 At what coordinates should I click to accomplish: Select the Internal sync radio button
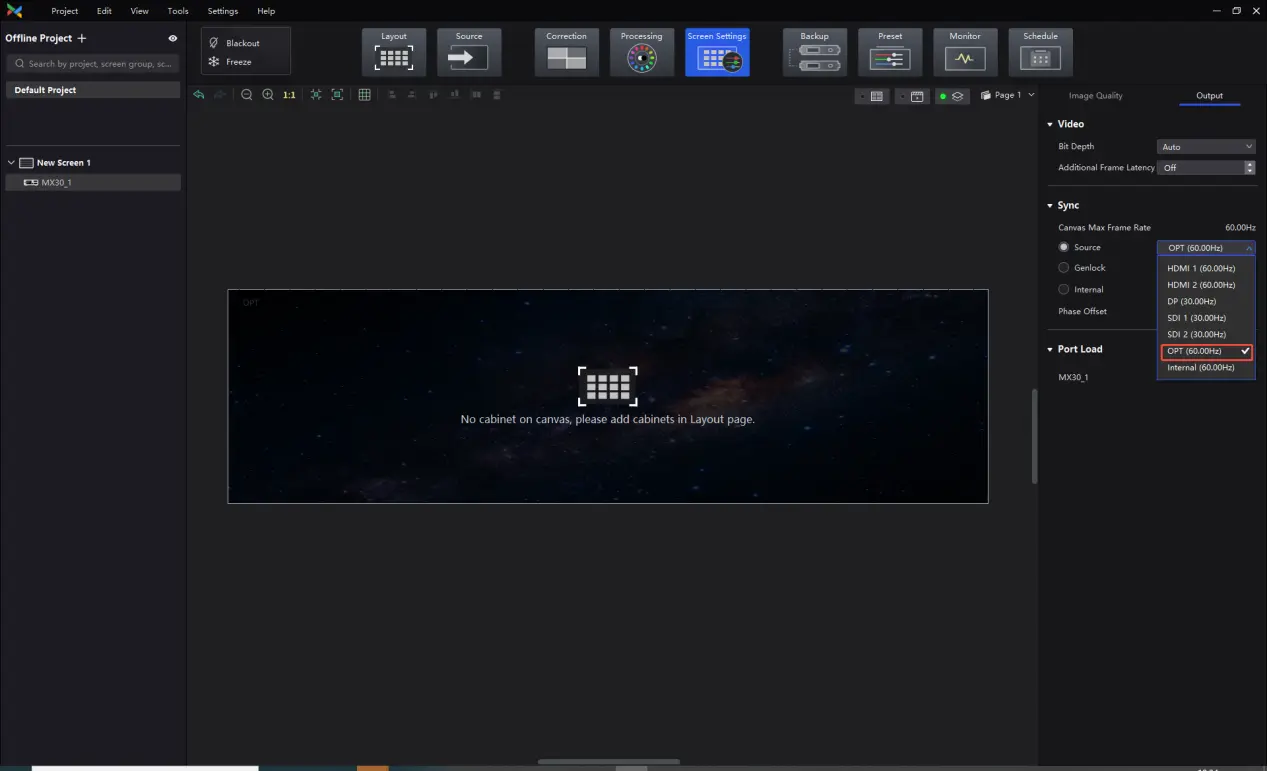point(1064,290)
